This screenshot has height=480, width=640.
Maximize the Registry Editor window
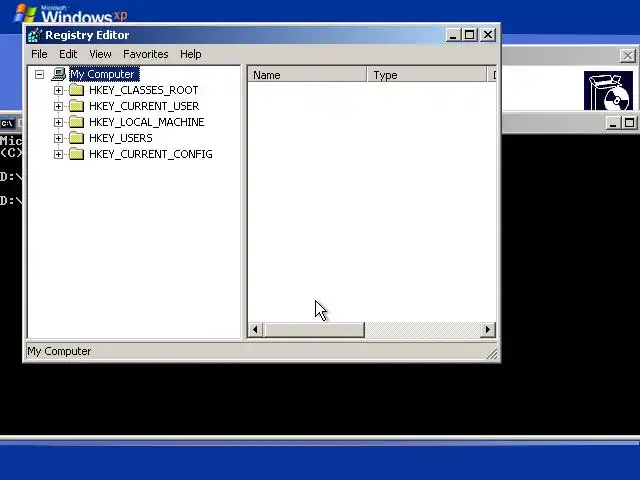[469, 35]
